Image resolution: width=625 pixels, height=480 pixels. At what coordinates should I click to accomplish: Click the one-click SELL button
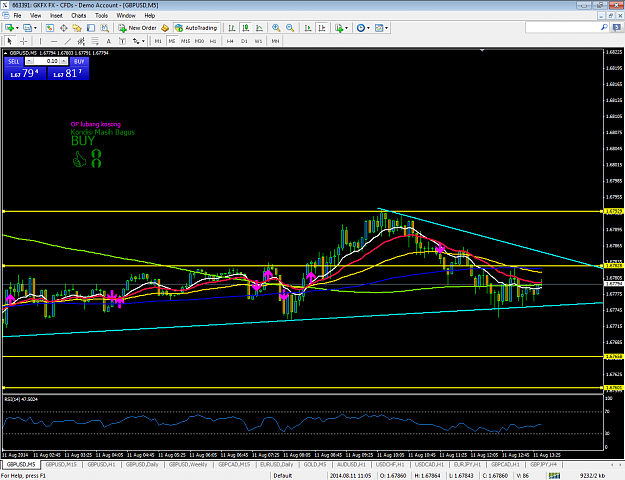14,61
